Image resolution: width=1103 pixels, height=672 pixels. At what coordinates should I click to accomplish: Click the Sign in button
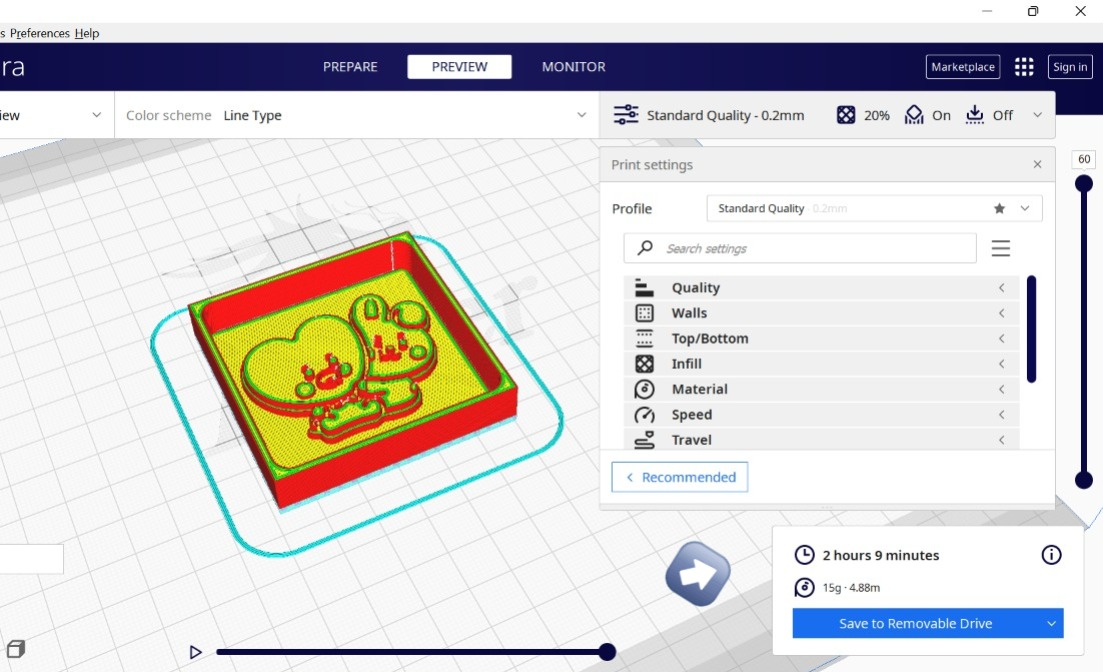click(x=1070, y=67)
